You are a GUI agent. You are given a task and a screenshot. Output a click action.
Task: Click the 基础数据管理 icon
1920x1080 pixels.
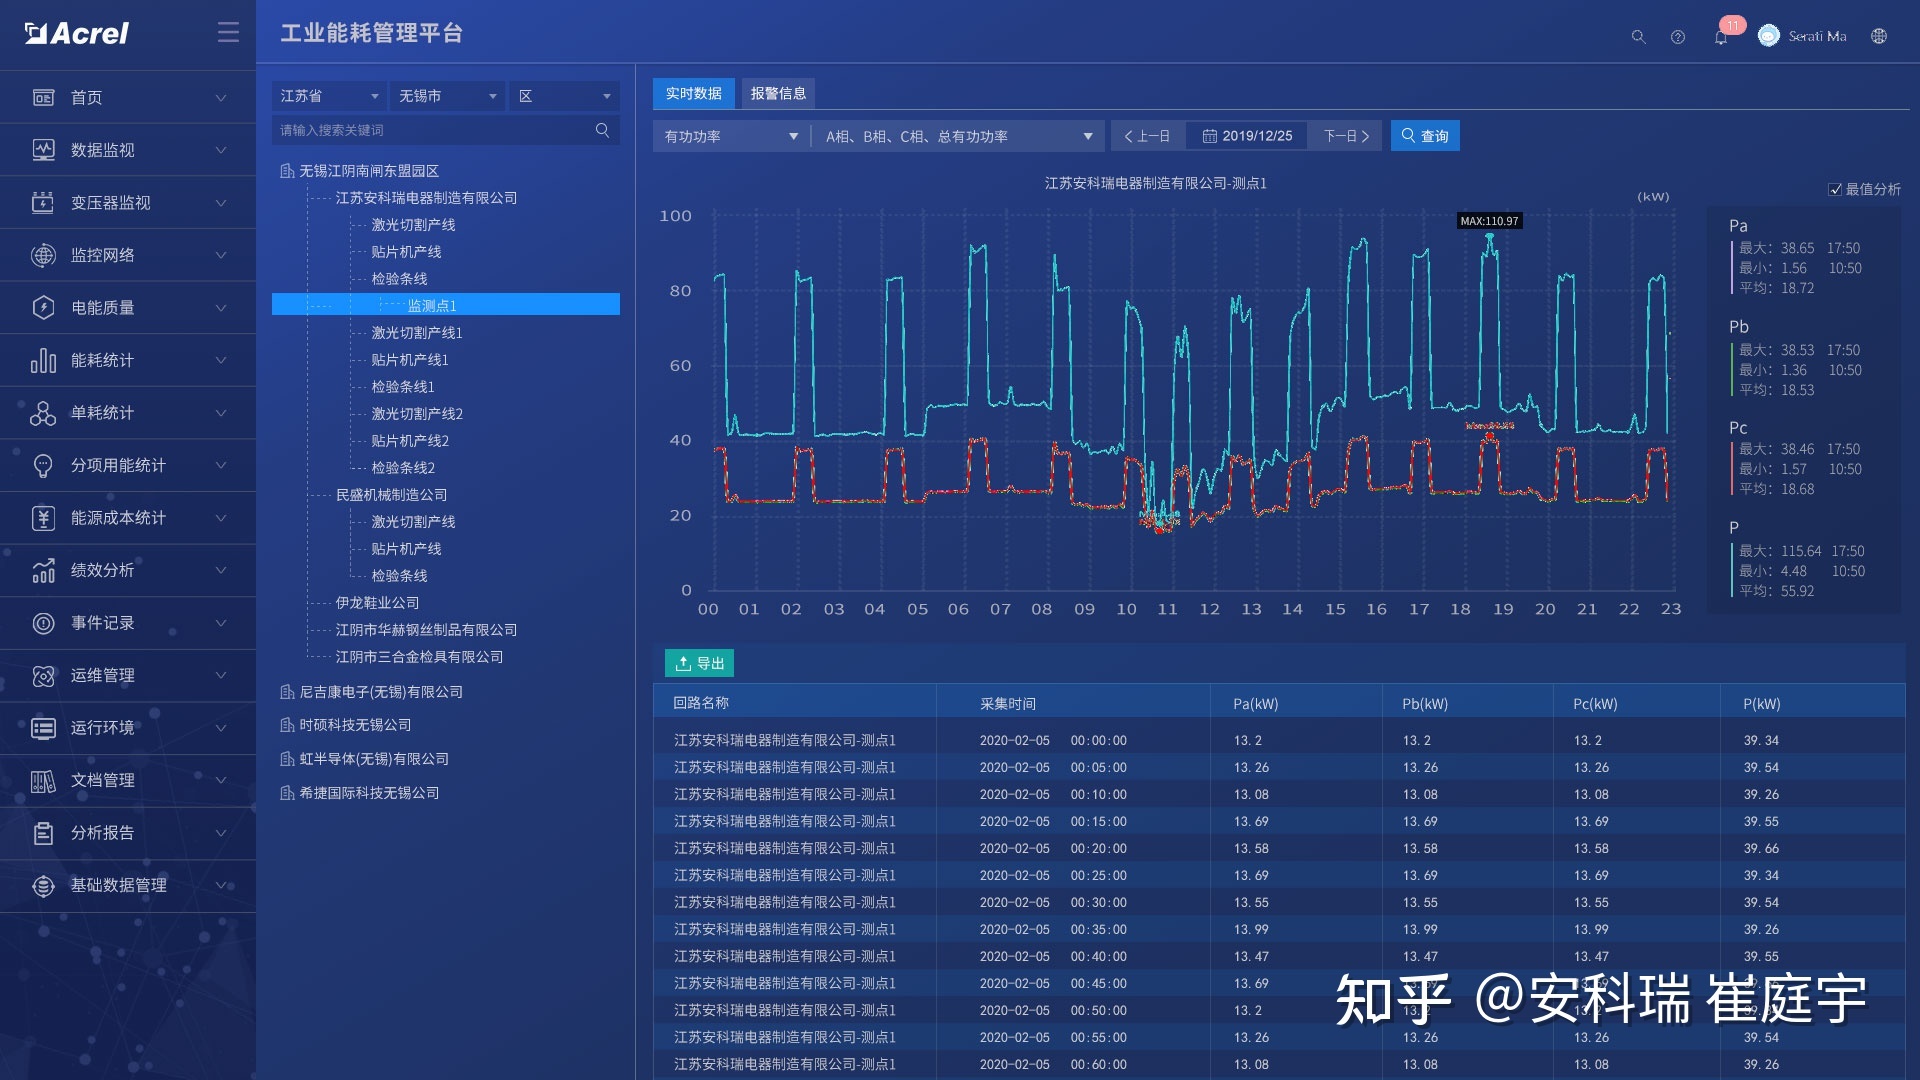point(43,886)
